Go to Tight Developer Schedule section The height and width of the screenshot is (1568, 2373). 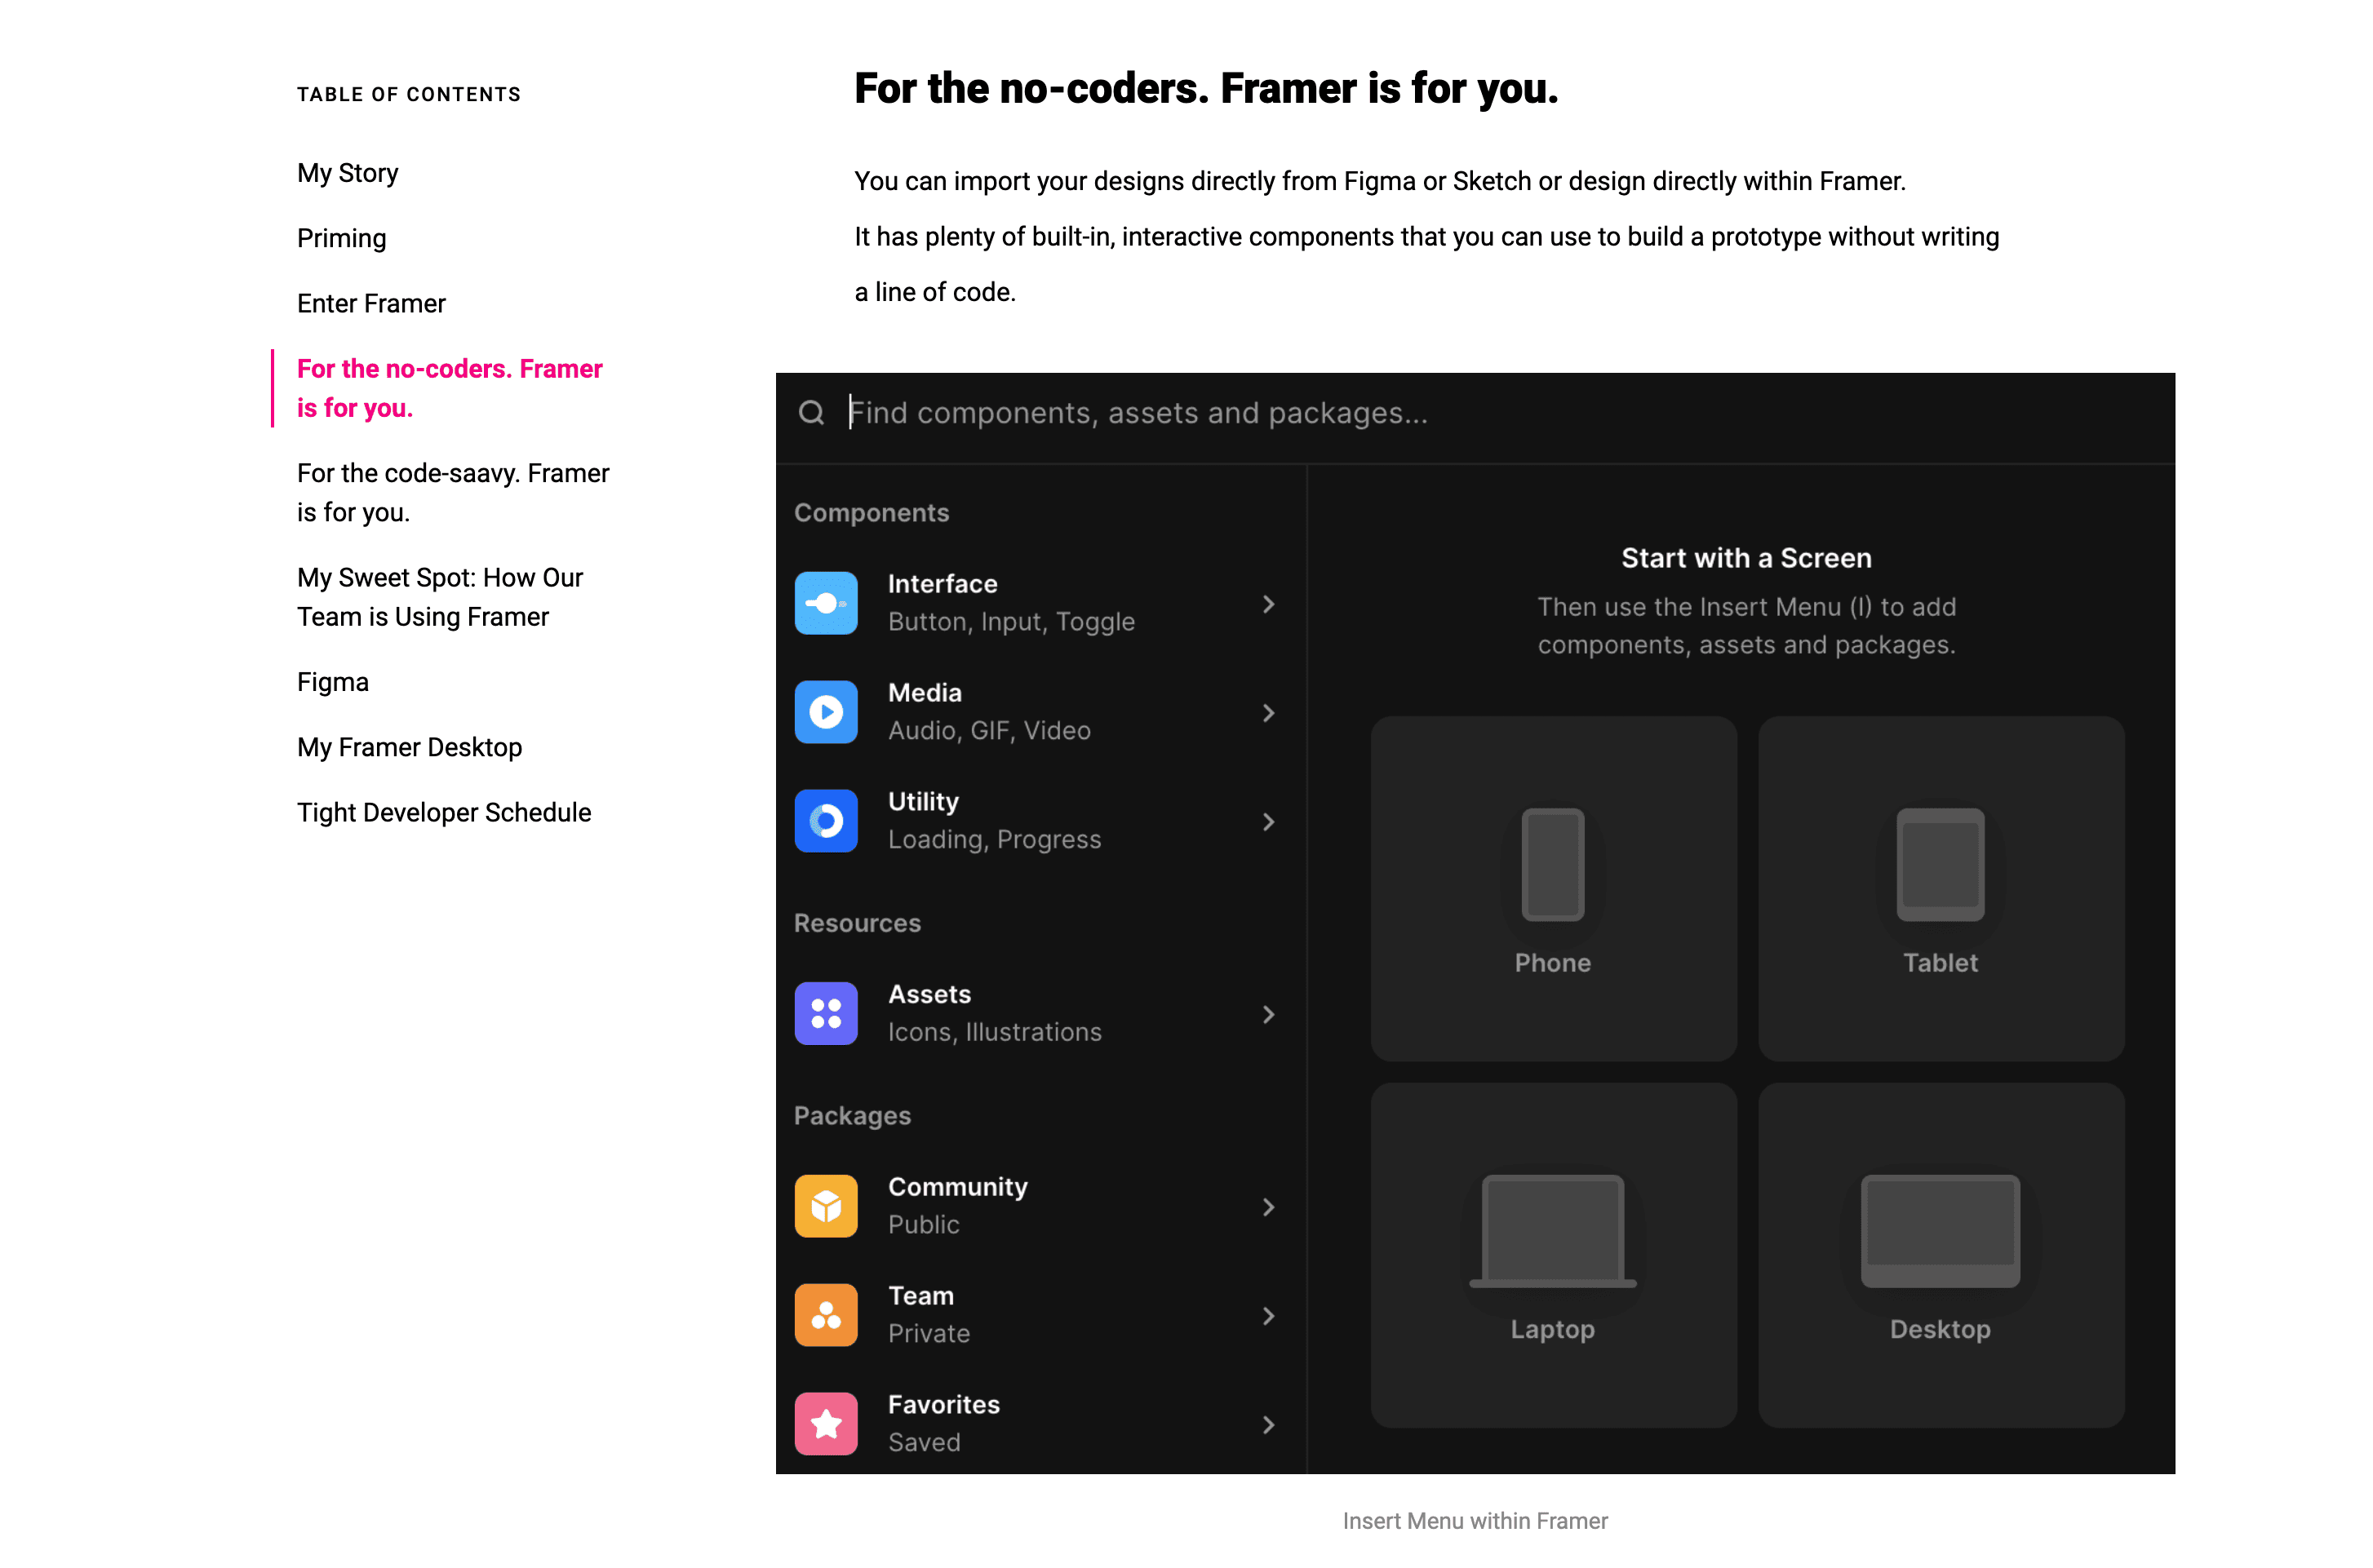[x=443, y=812]
